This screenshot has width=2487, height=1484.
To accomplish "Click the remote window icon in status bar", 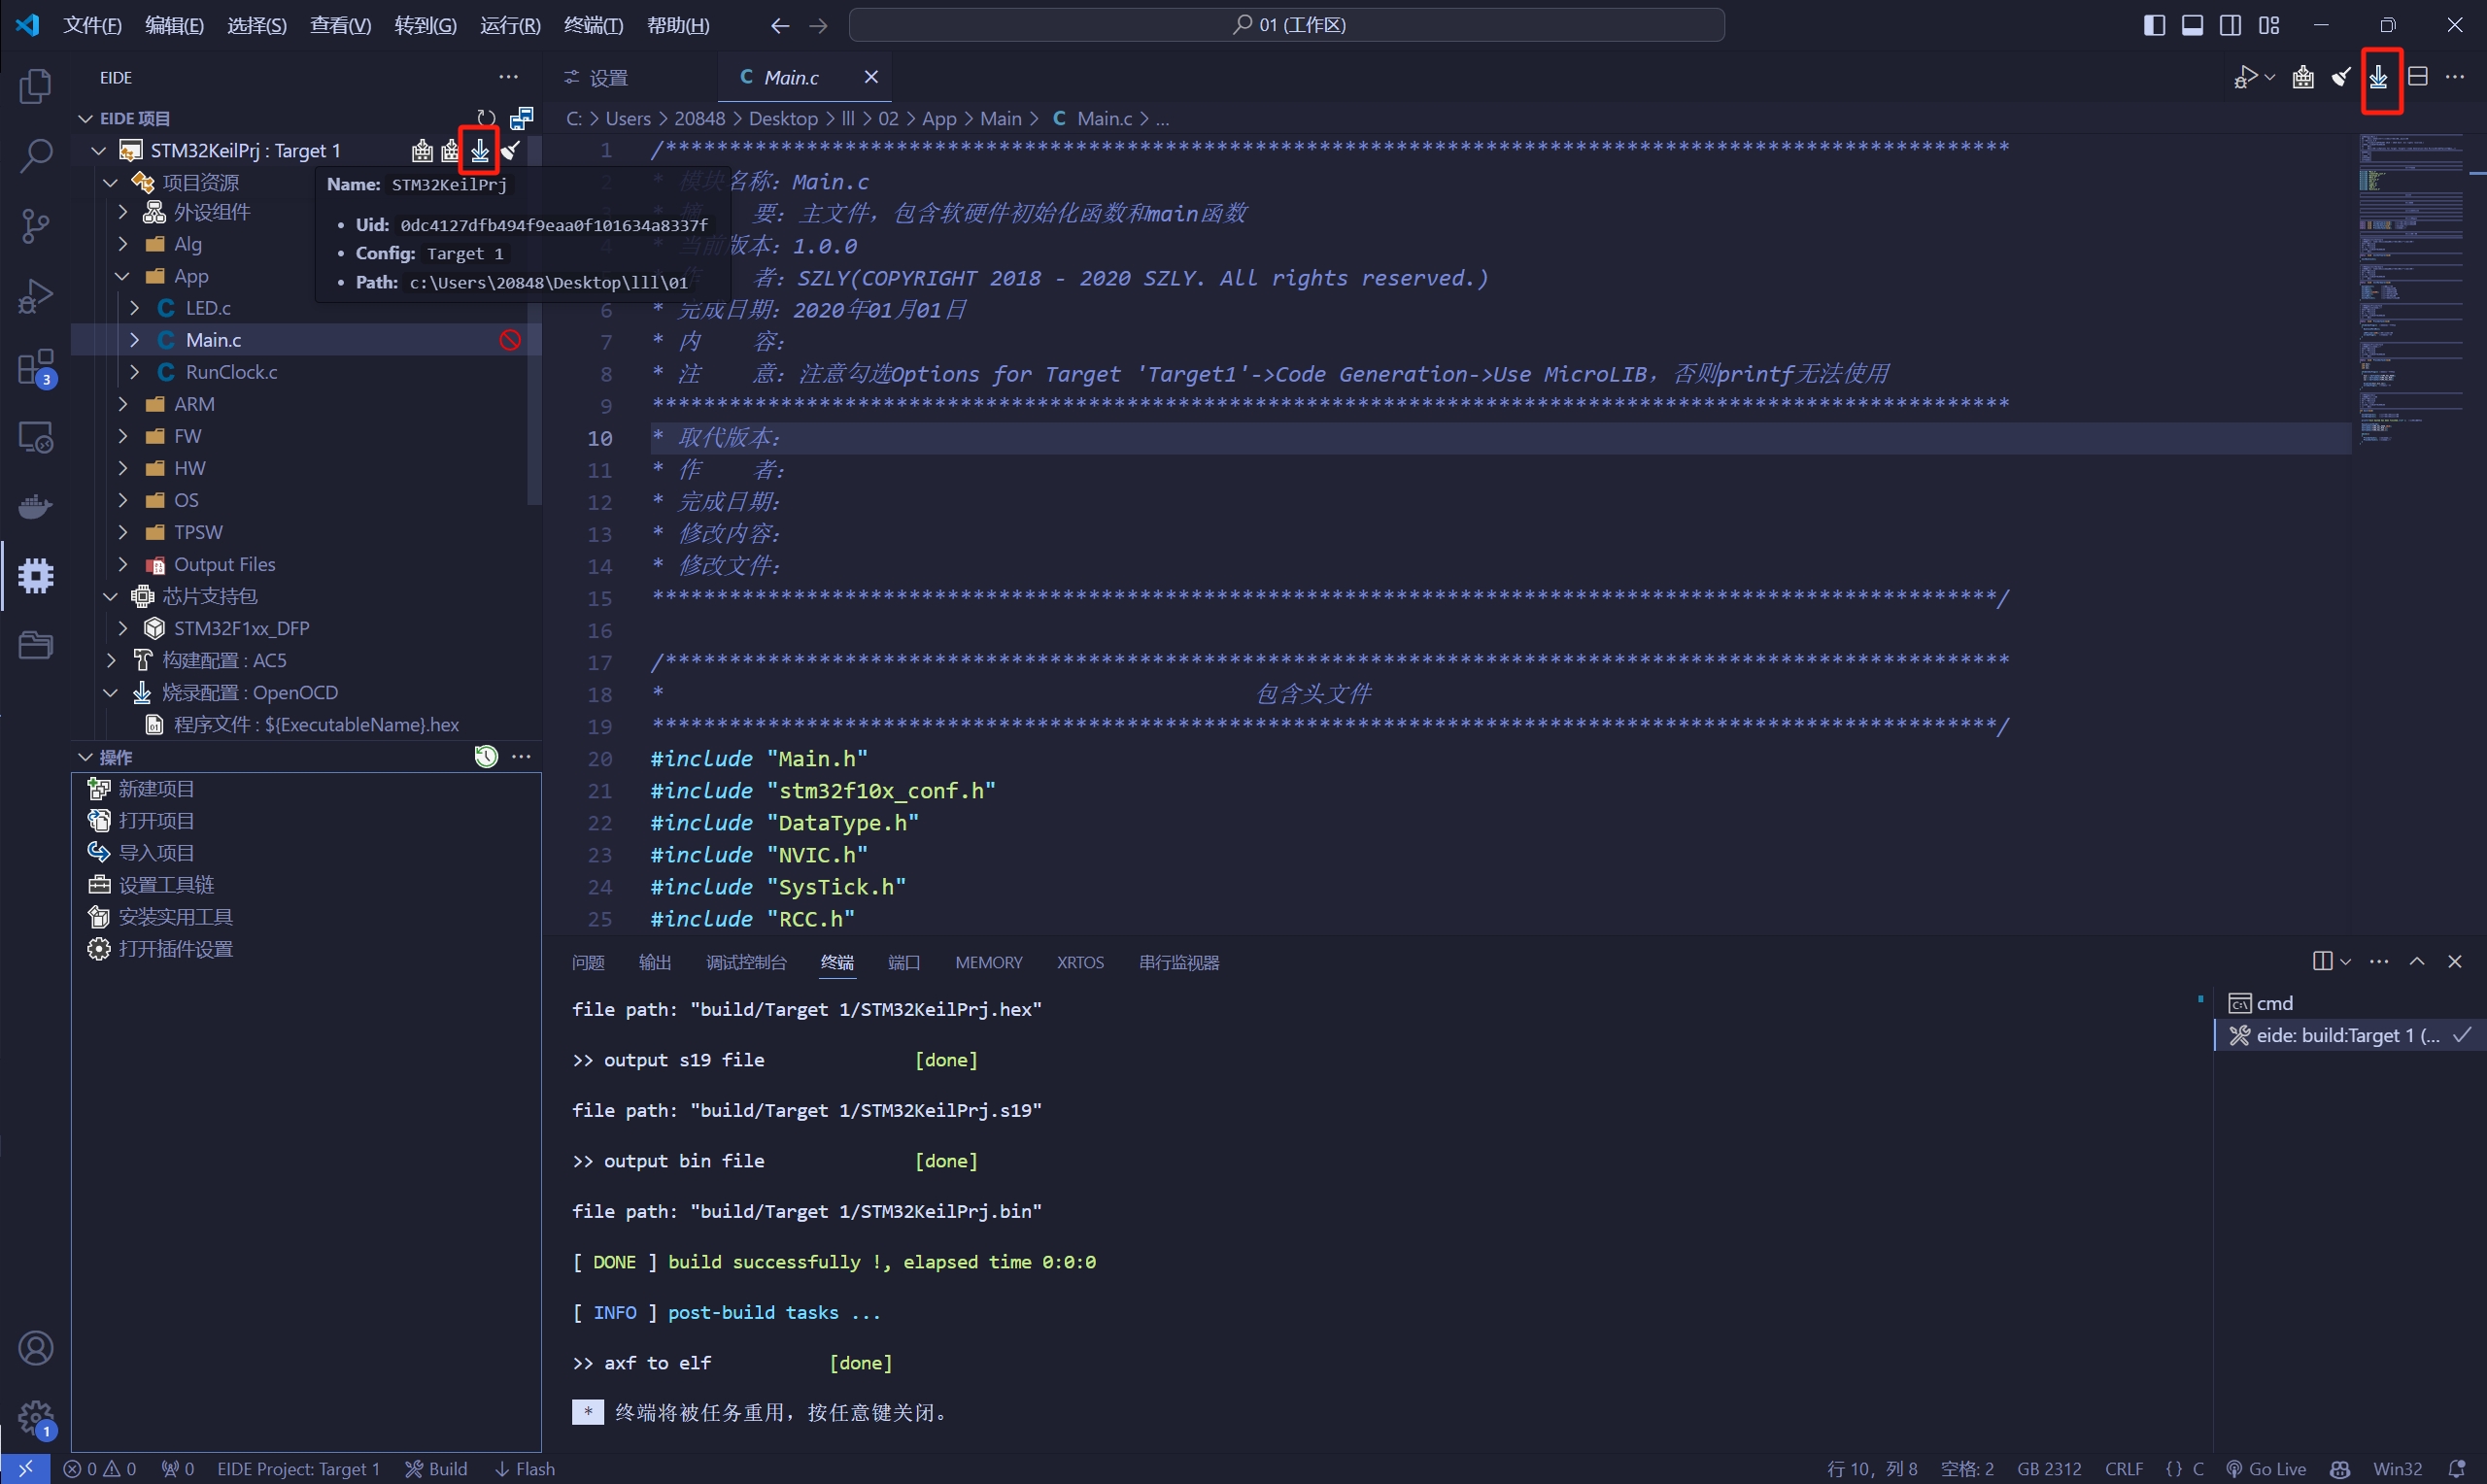I will coord(25,1469).
